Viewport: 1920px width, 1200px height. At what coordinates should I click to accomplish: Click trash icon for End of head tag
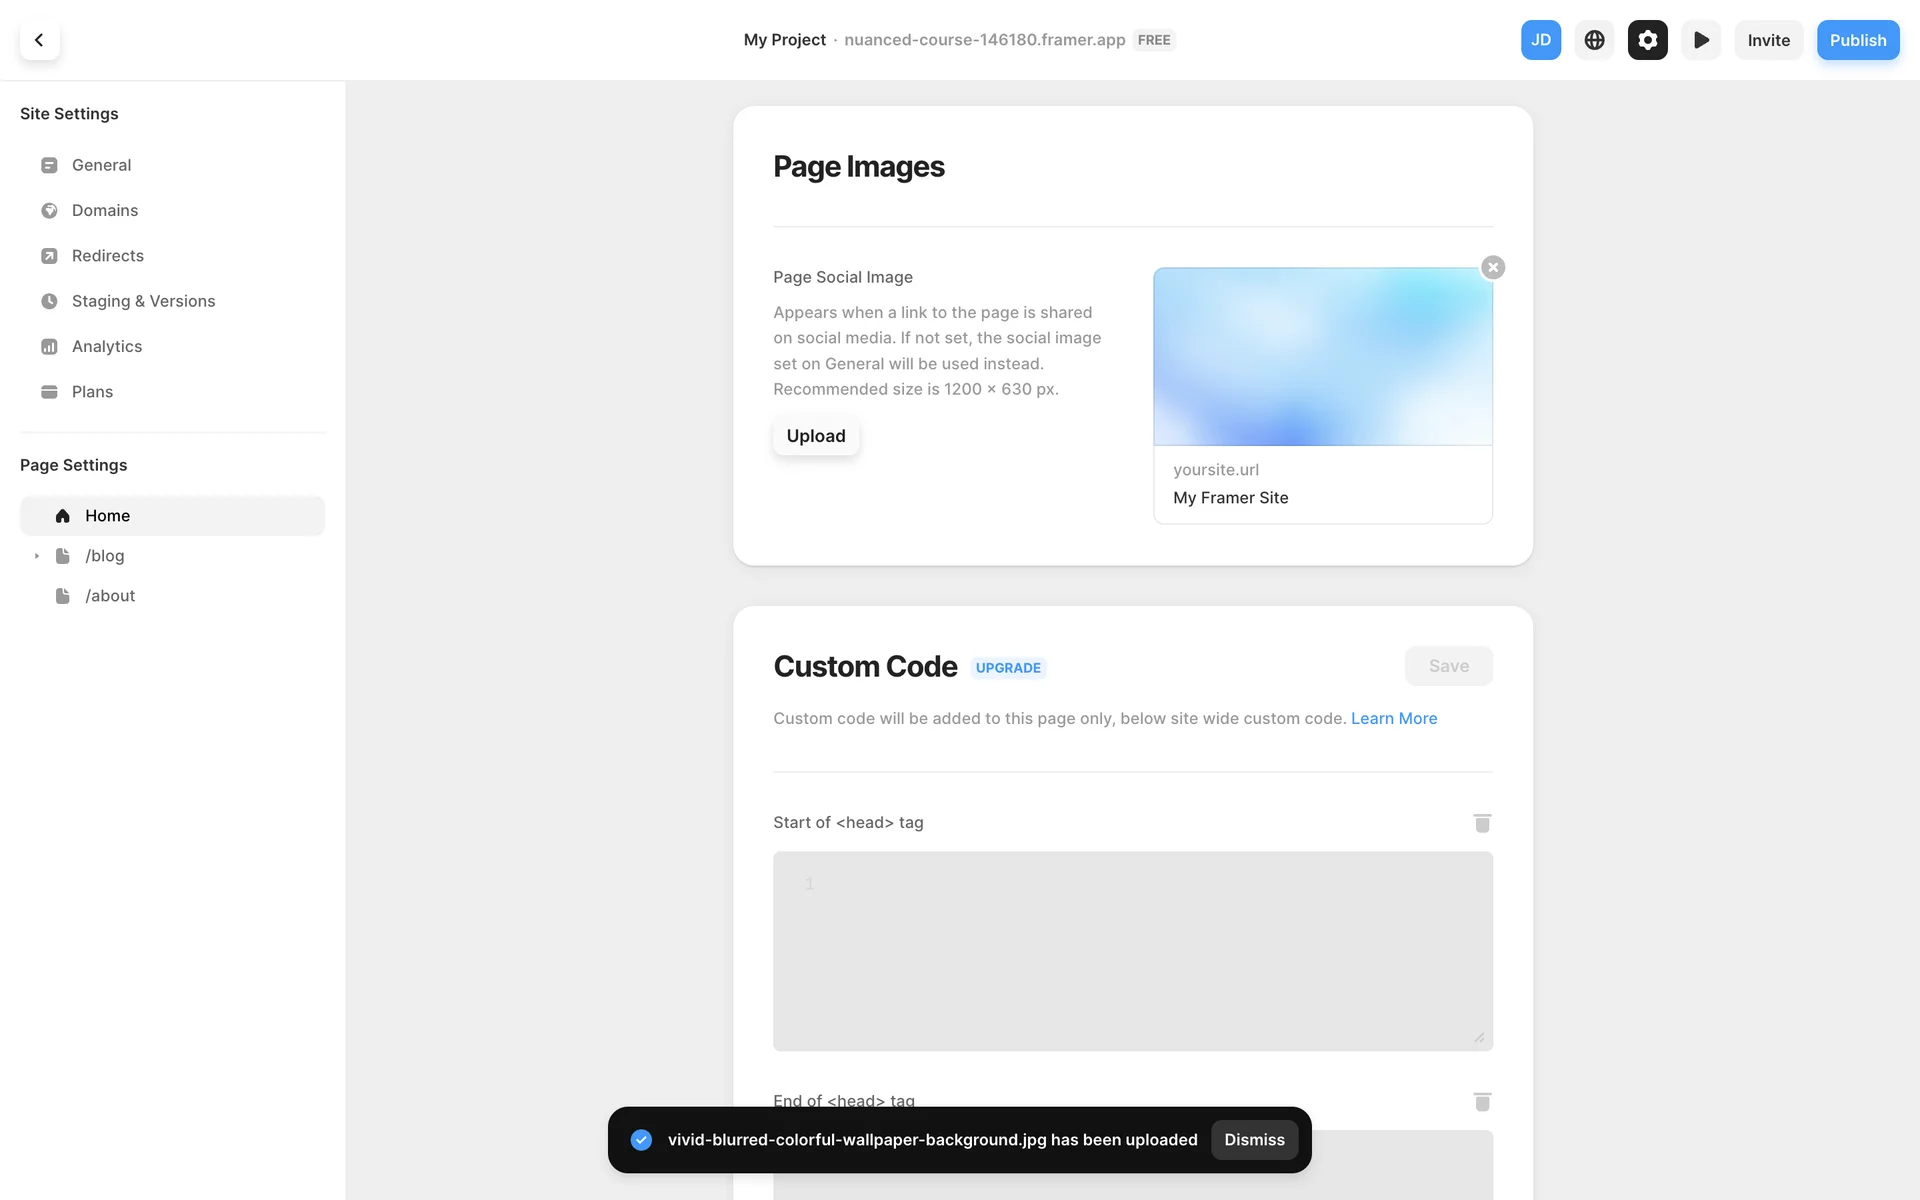(1482, 1101)
